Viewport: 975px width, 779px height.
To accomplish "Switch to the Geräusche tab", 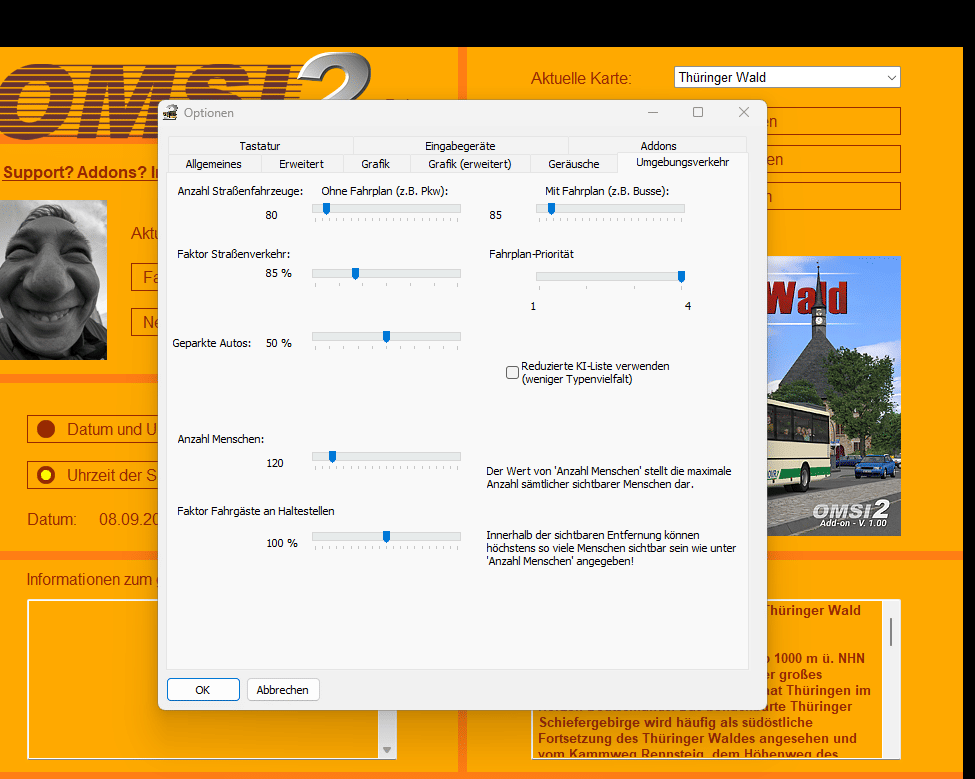I will (573, 164).
